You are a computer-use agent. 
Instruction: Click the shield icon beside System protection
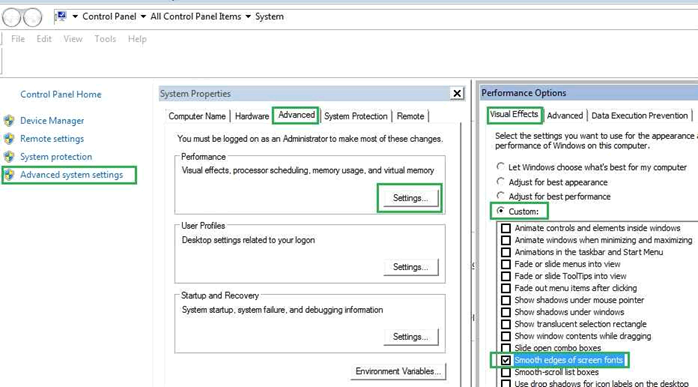coord(9,157)
